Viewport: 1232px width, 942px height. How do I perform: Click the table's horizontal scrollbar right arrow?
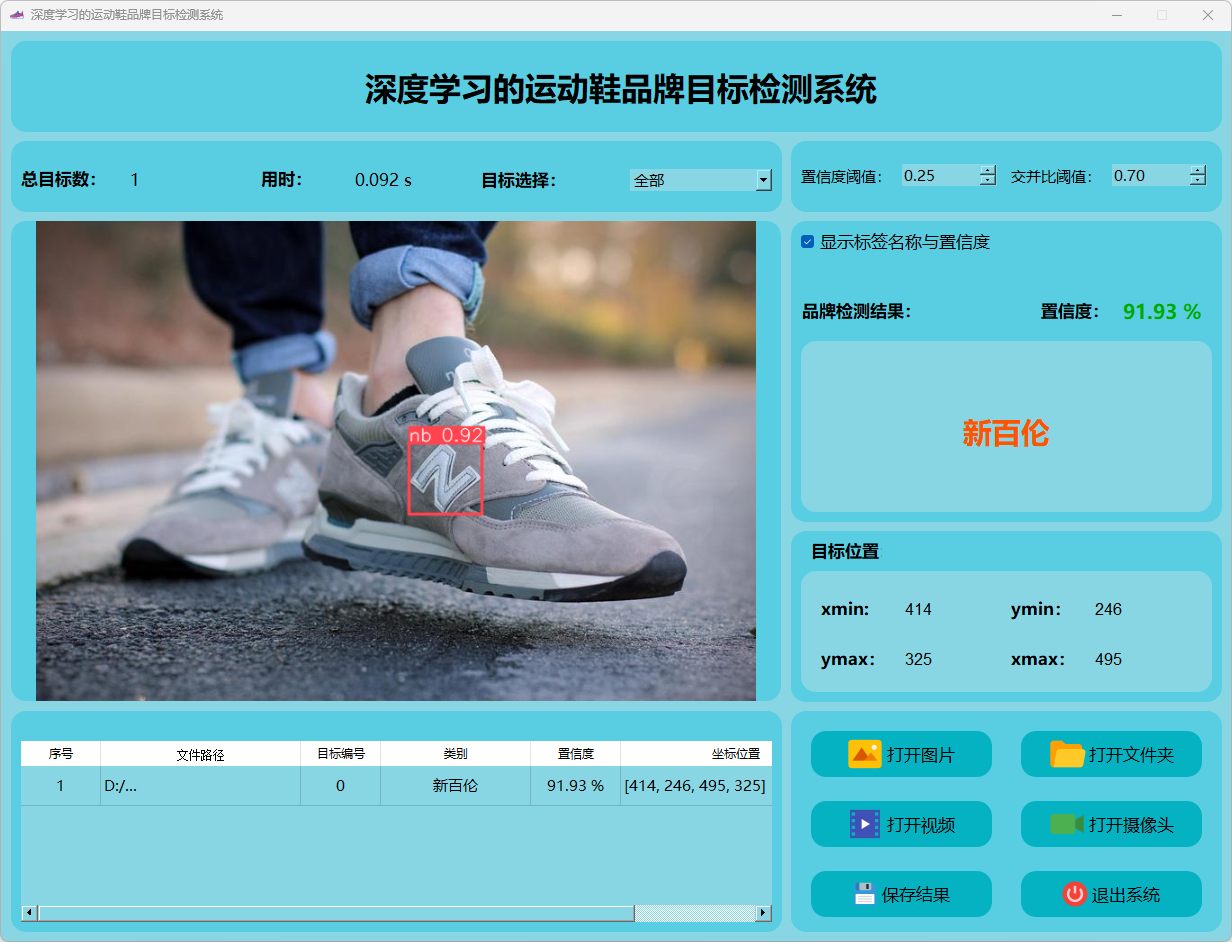(x=763, y=913)
